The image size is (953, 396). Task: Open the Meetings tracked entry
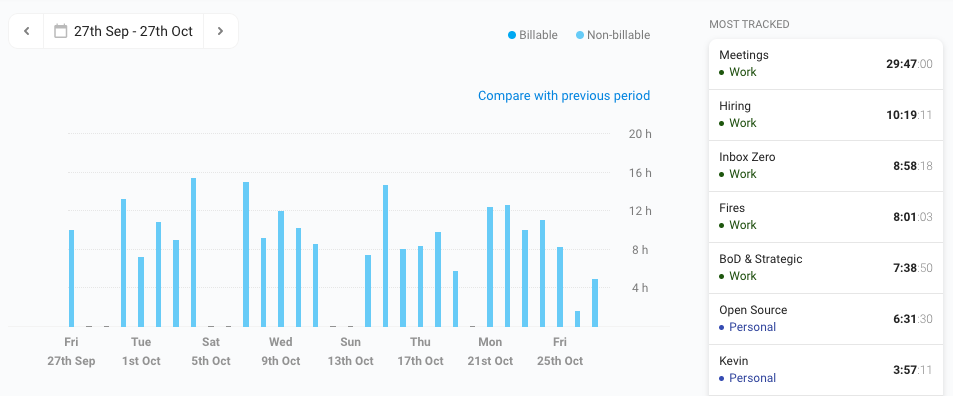(x=825, y=64)
